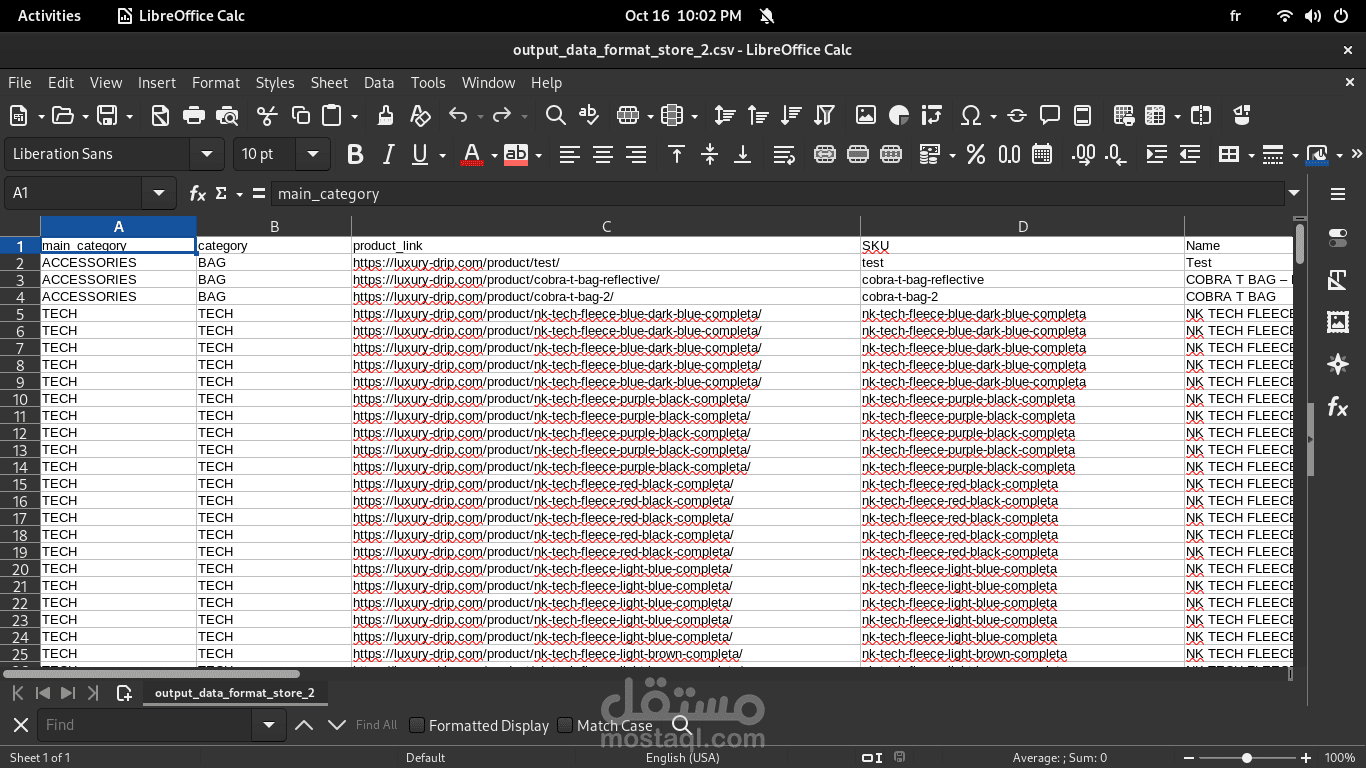Open the GNOME Activities overview
Viewport: 1366px width, 768px height.
pyautogui.click(x=50, y=15)
